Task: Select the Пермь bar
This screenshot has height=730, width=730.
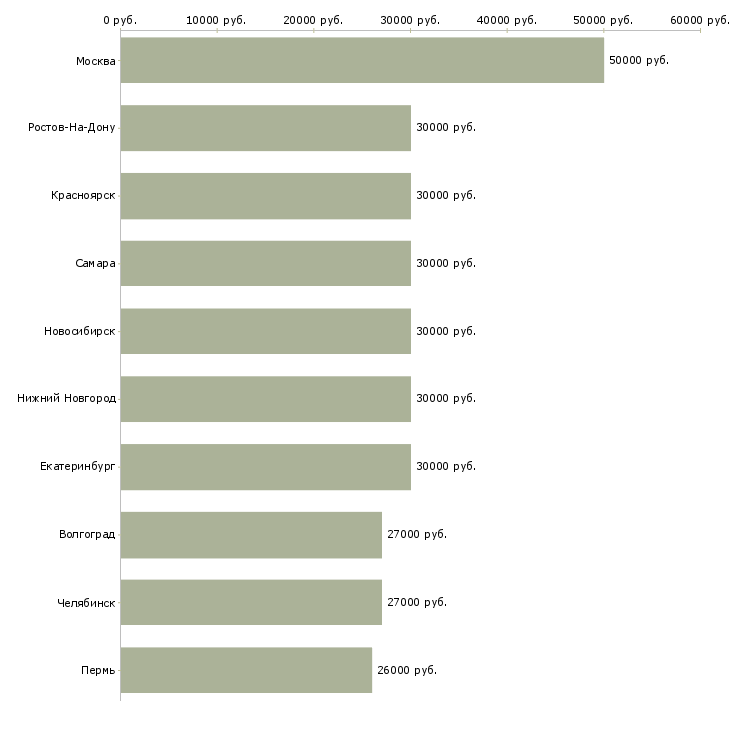Action: [x=246, y=670]
